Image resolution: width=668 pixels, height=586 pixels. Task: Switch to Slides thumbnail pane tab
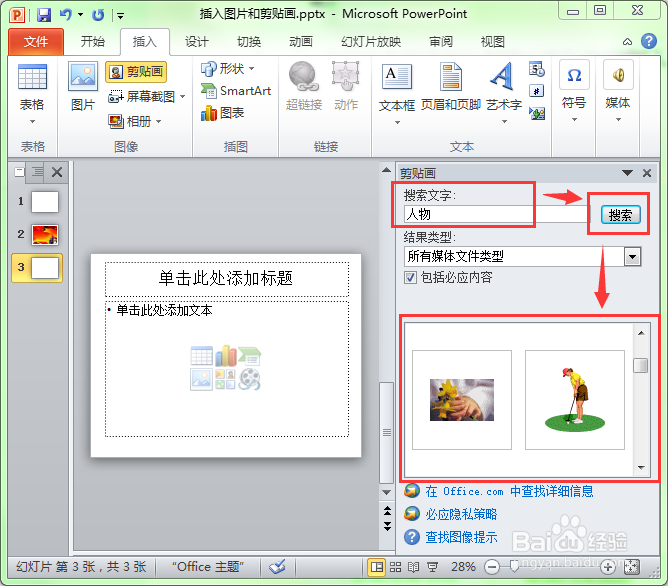click(19, 172)
